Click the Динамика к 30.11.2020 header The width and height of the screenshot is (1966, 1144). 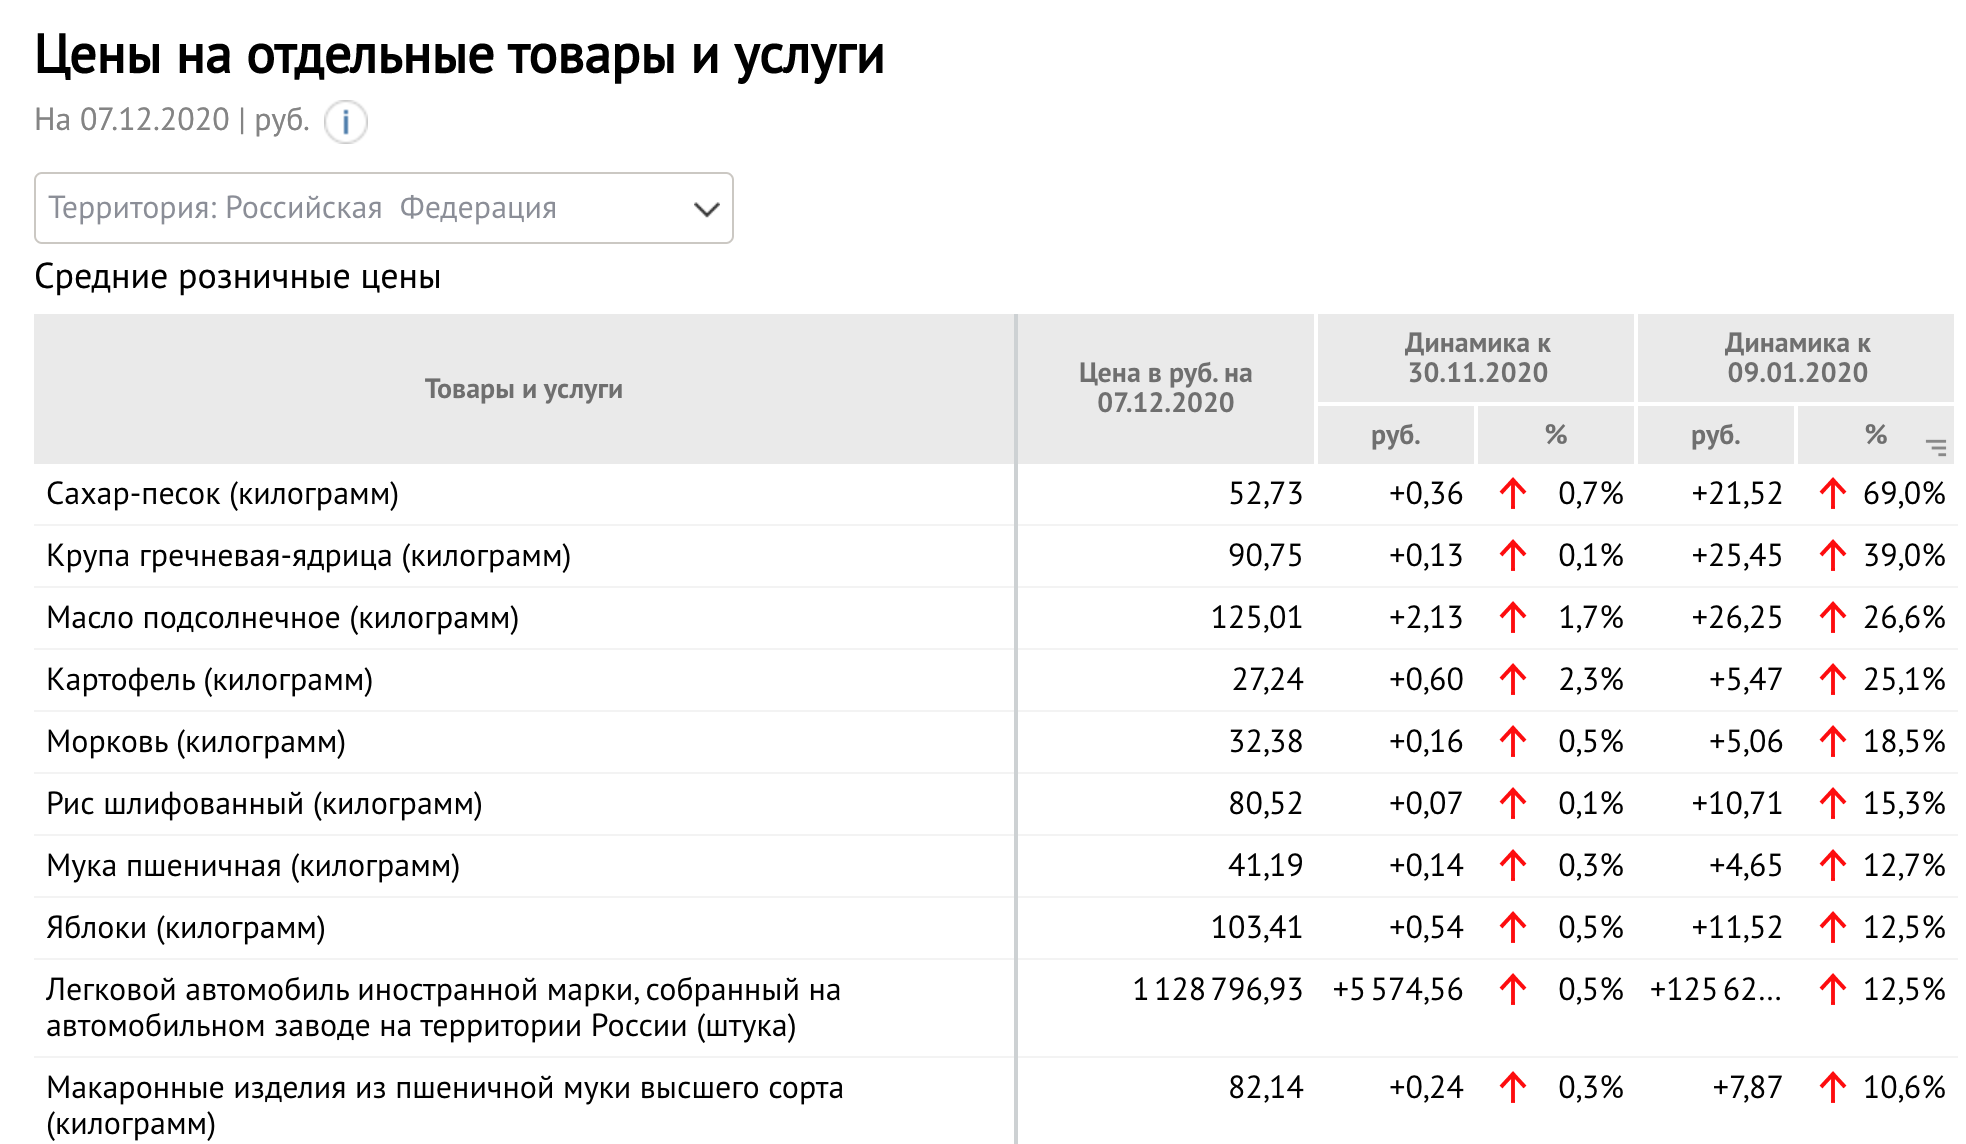[x=1477, y=358]
